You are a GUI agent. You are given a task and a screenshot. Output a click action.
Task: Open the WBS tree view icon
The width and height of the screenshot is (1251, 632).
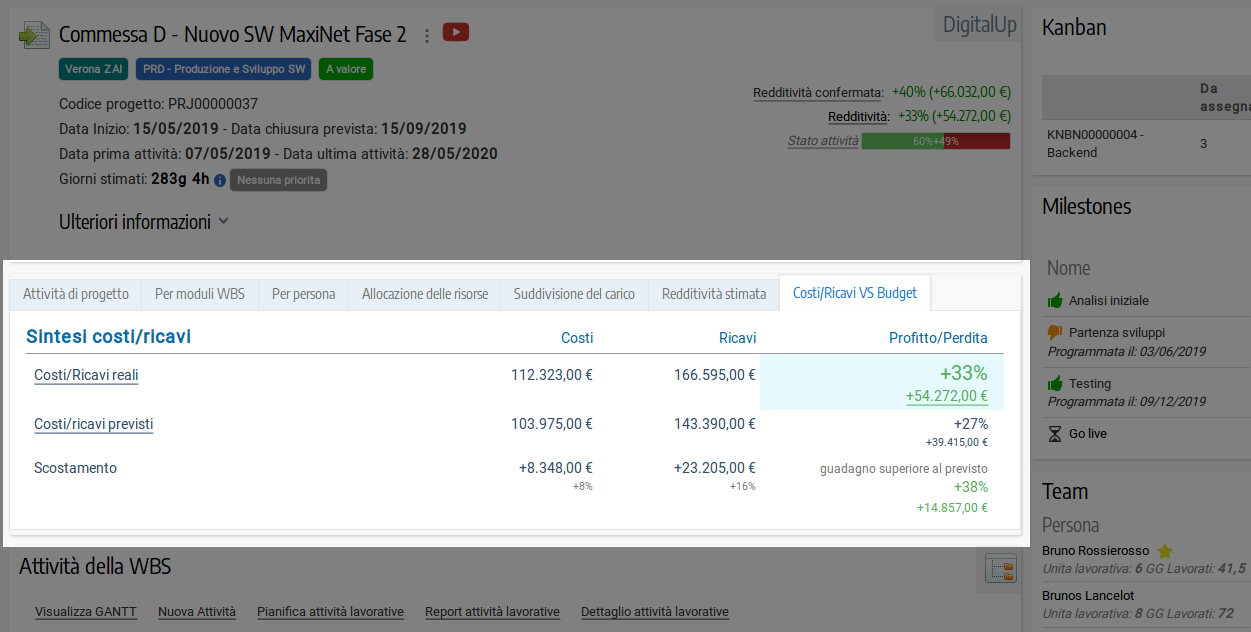click(1000, 570)
